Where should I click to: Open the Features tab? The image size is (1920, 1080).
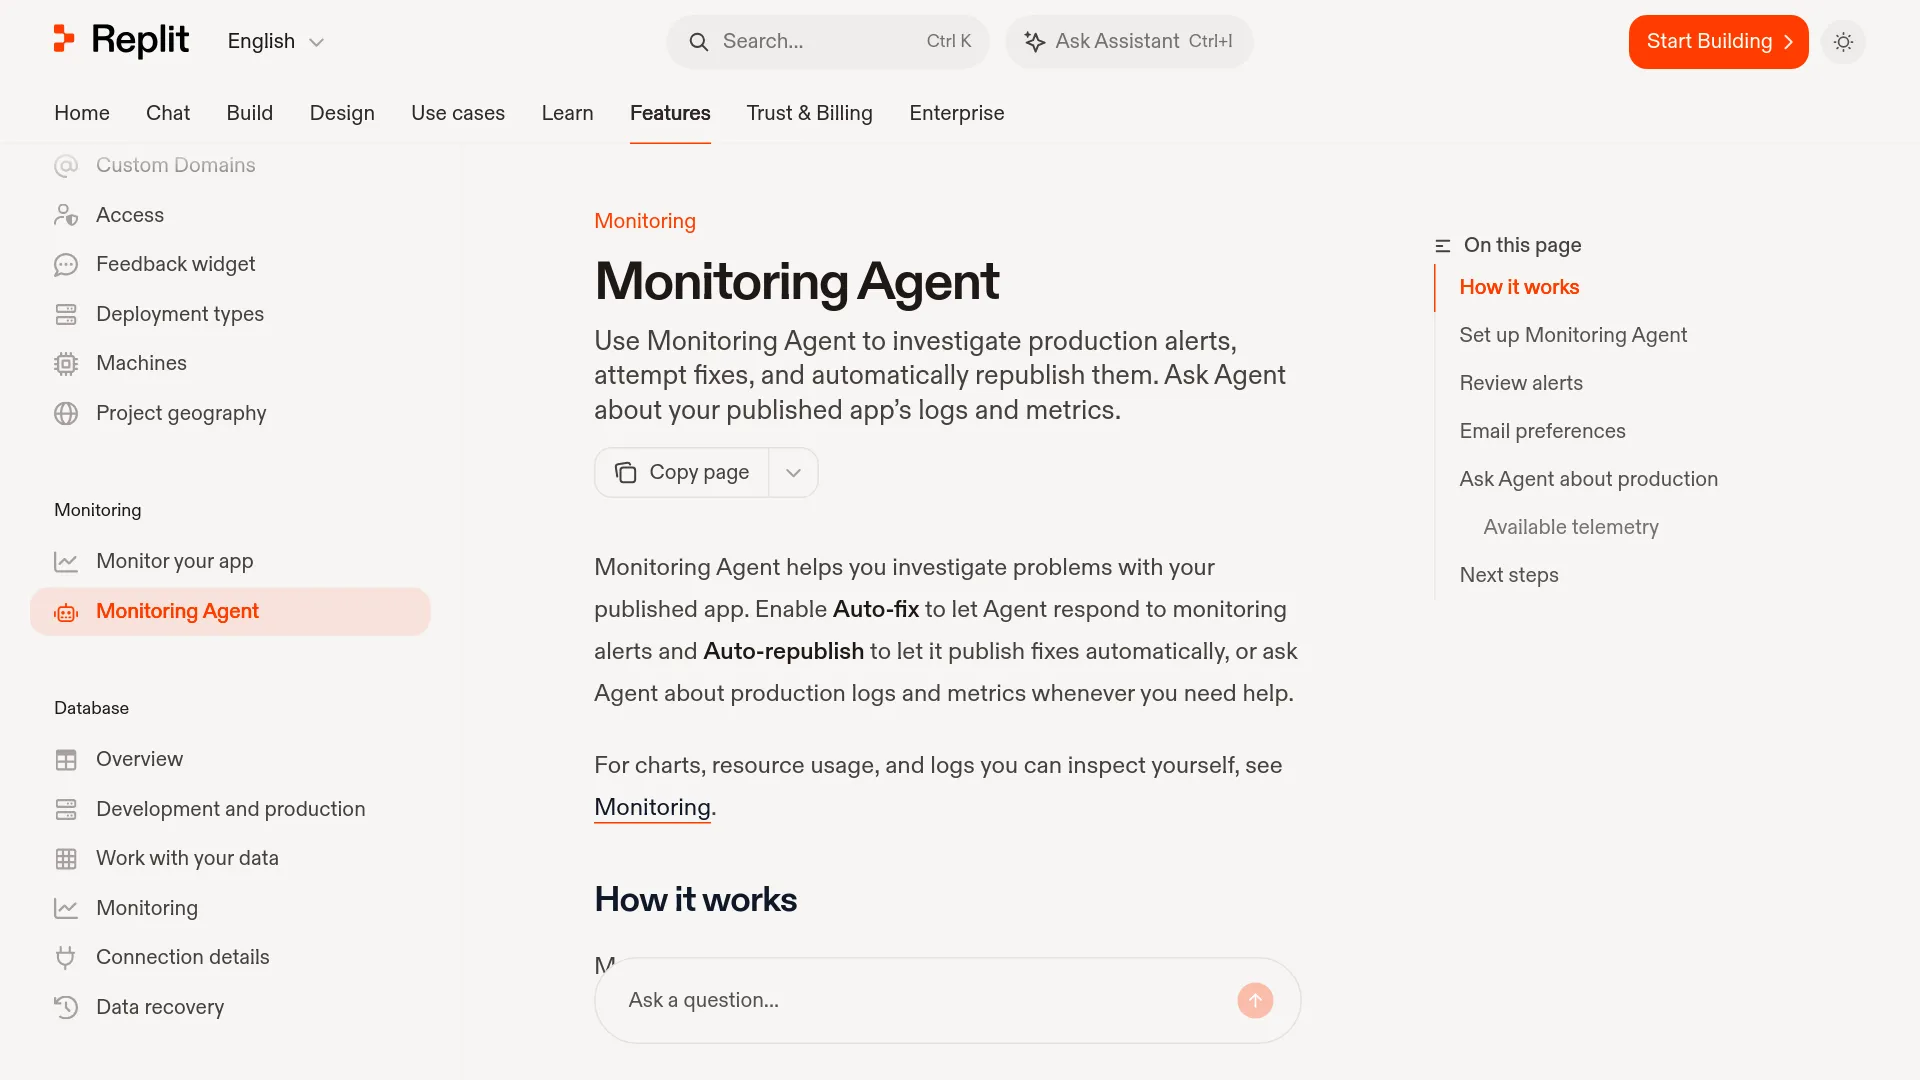[670, 113]
